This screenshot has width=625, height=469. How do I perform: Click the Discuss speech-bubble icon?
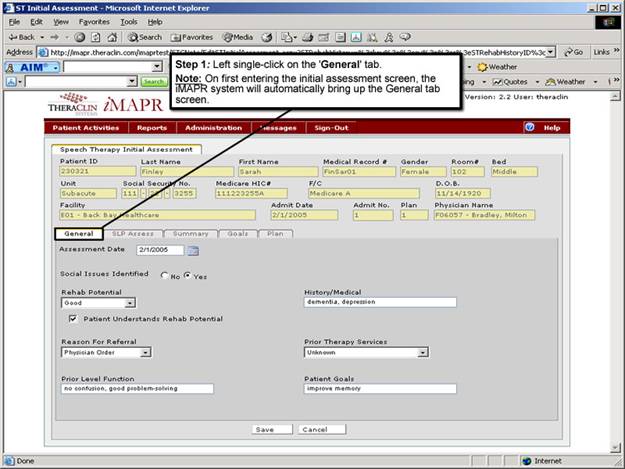[x=405, y=37]
